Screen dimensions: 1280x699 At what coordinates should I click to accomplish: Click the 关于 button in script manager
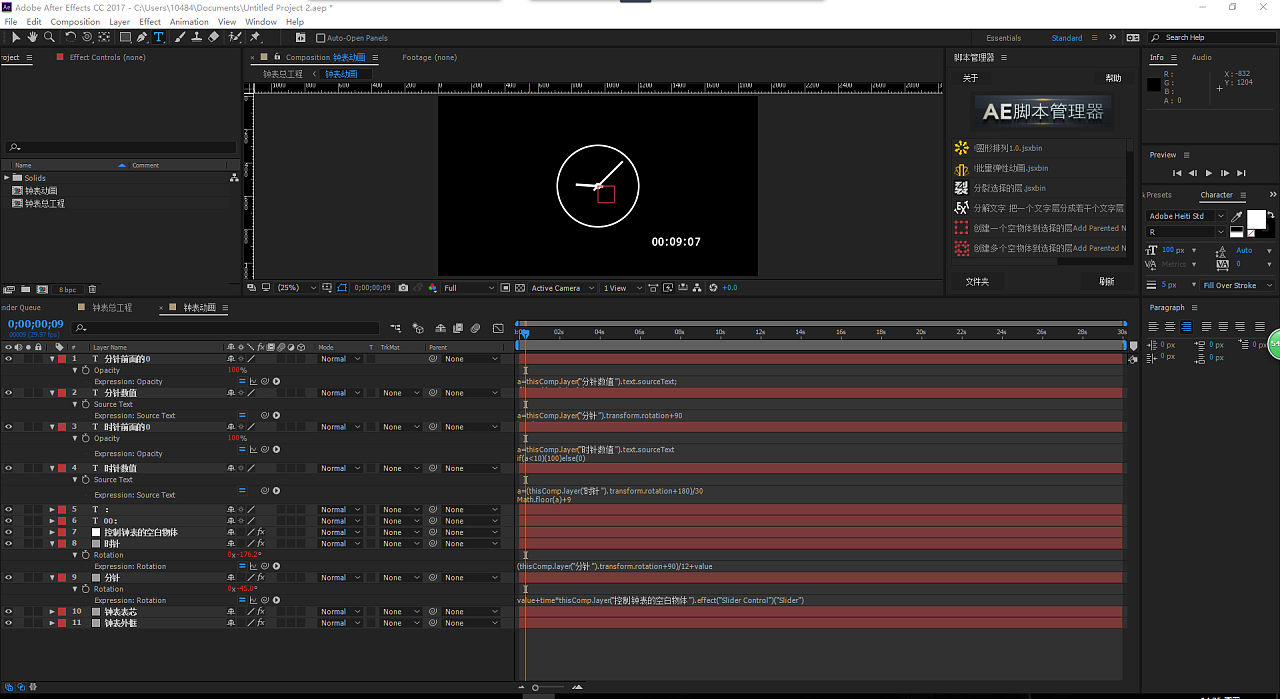[x=970, y=78]
